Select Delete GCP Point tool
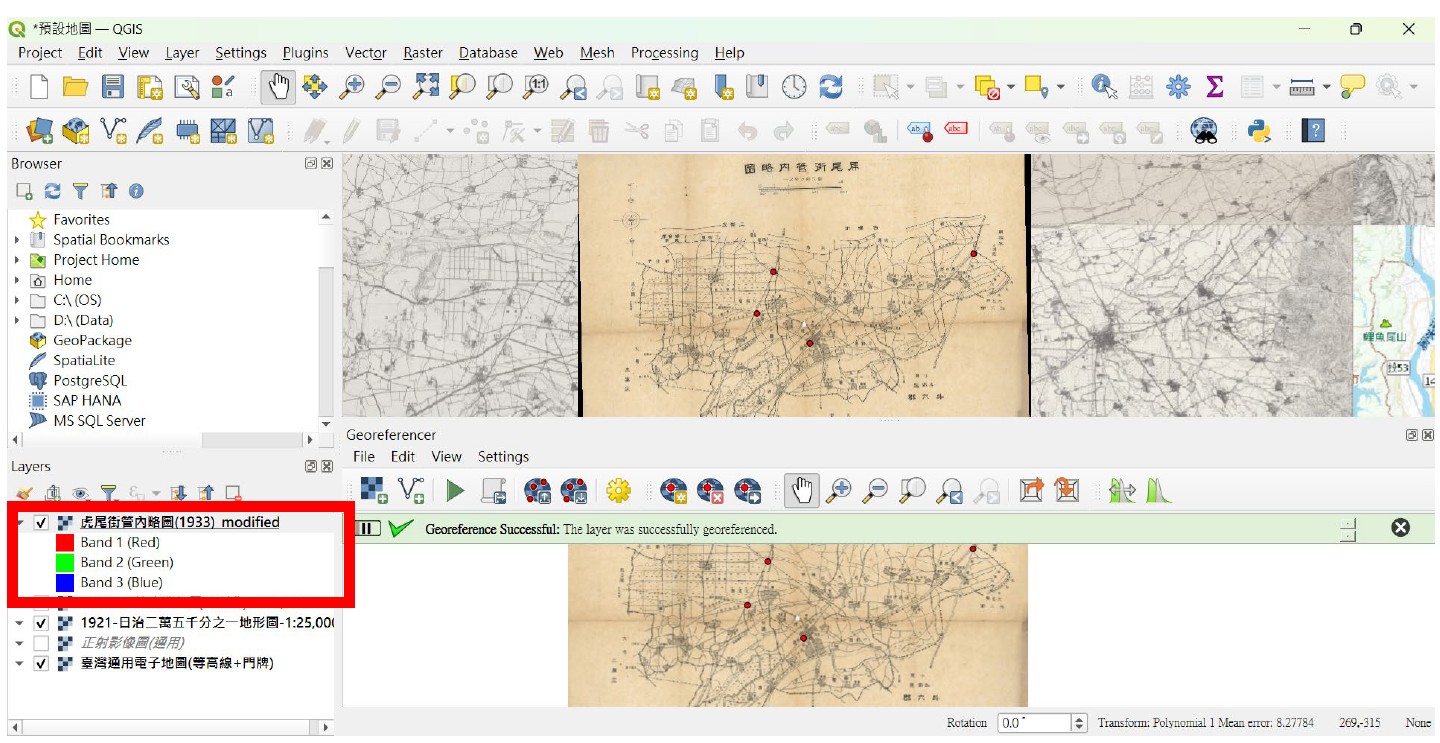The image size is (1440, 743). [710, 490]
